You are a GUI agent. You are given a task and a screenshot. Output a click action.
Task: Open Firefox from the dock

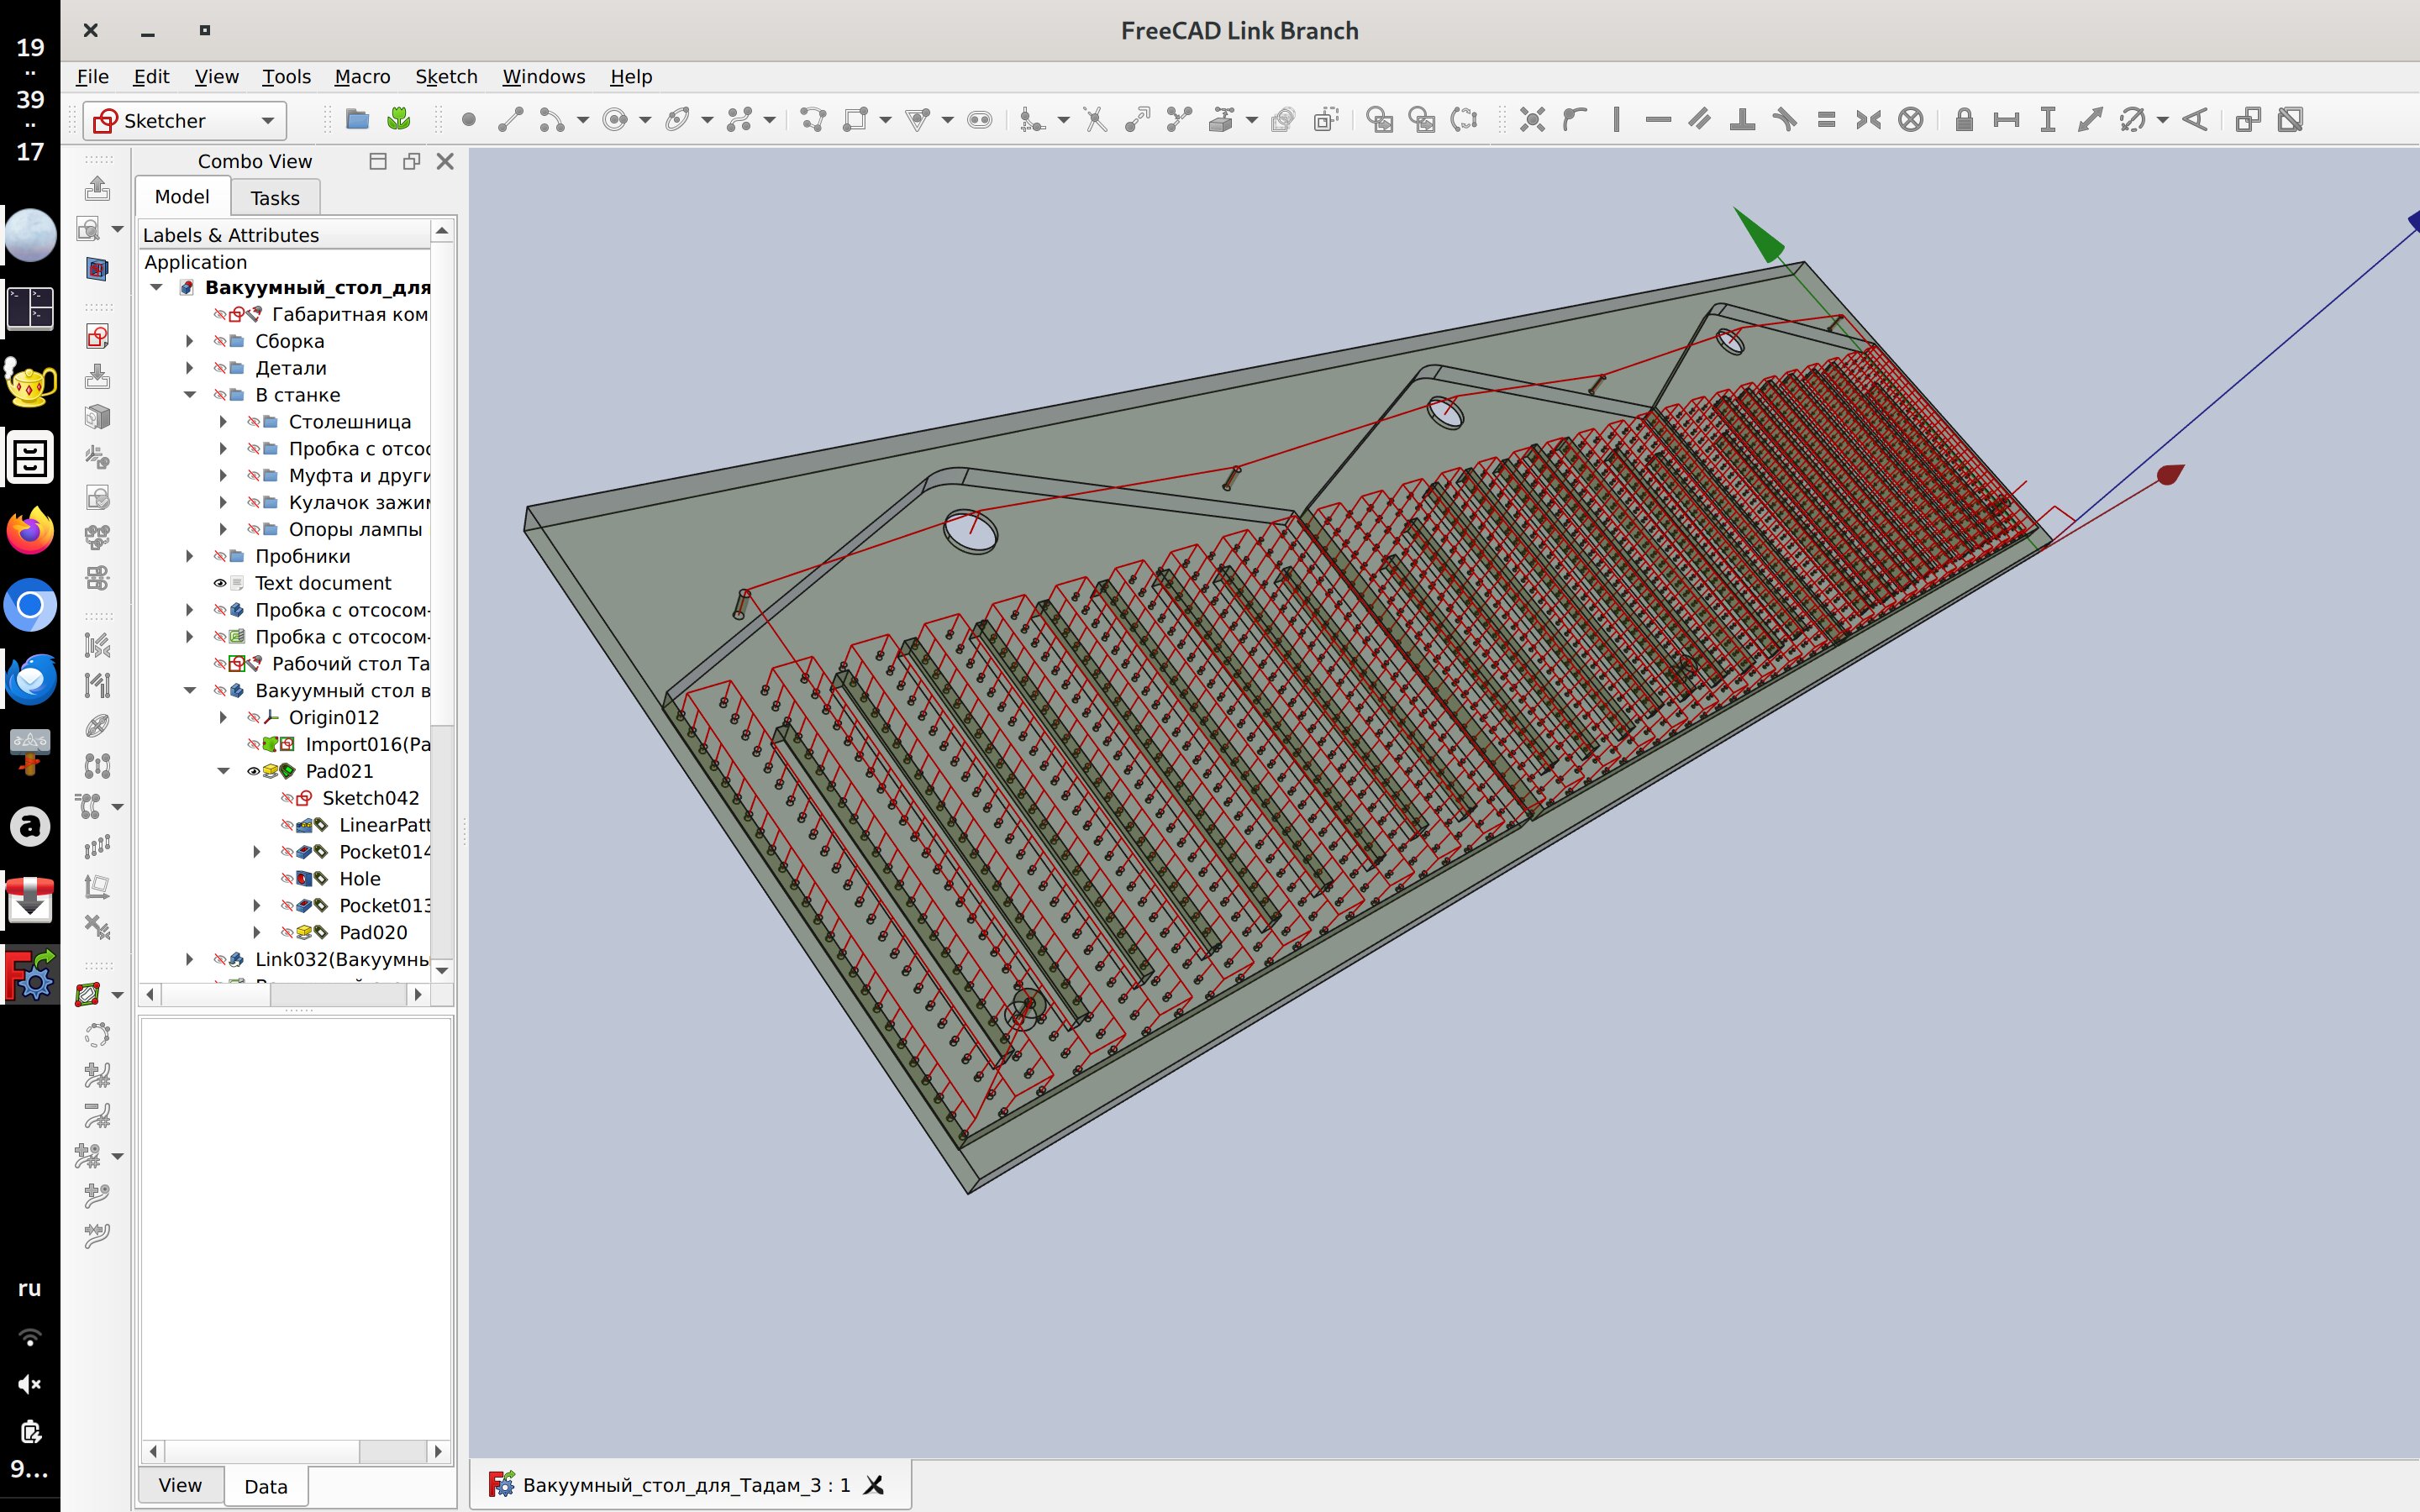(x=30, y=531)
